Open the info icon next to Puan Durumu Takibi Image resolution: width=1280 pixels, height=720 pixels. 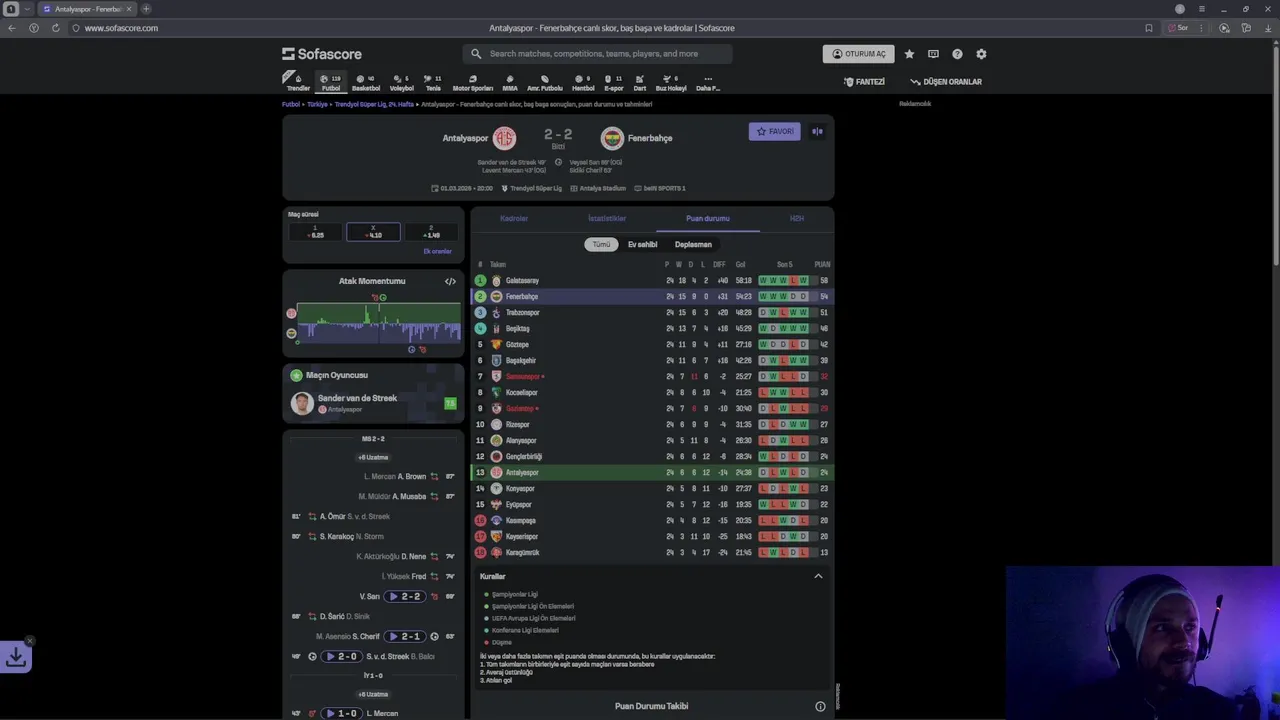click(820, 706)
